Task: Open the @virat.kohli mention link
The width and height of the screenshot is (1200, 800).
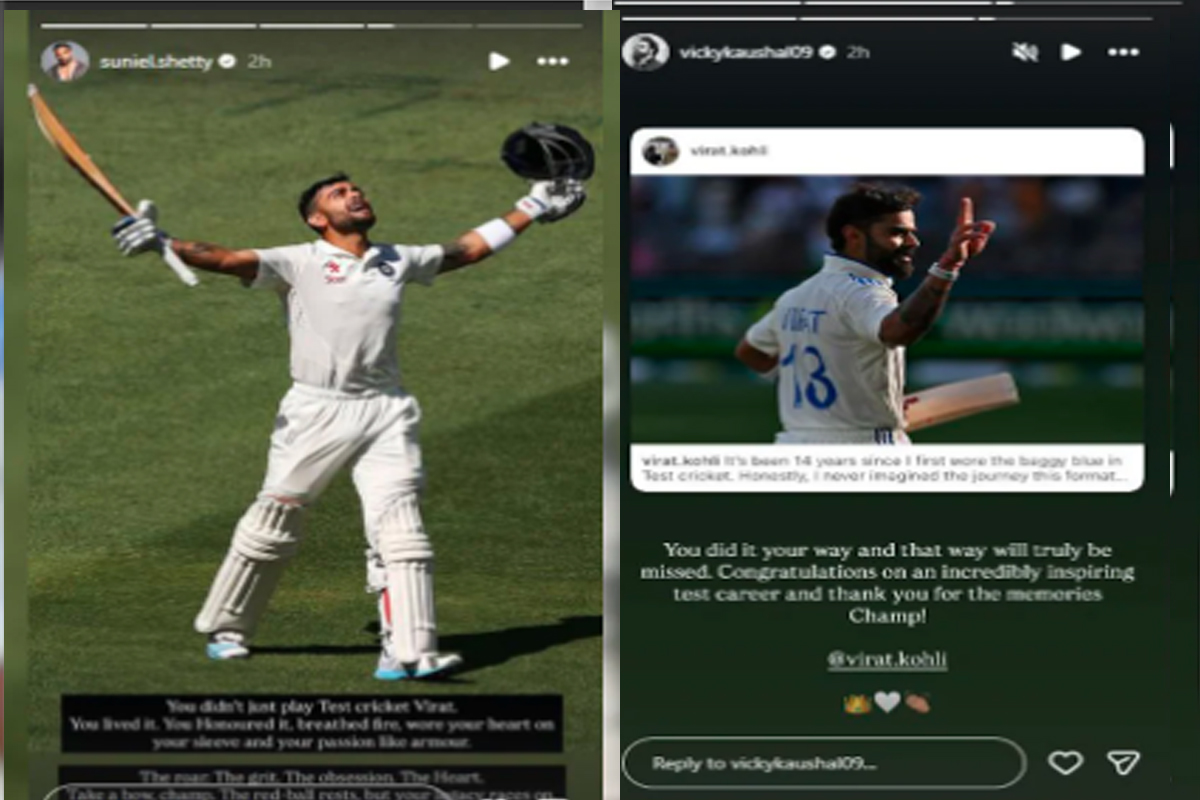Action: tap(887, 660)
